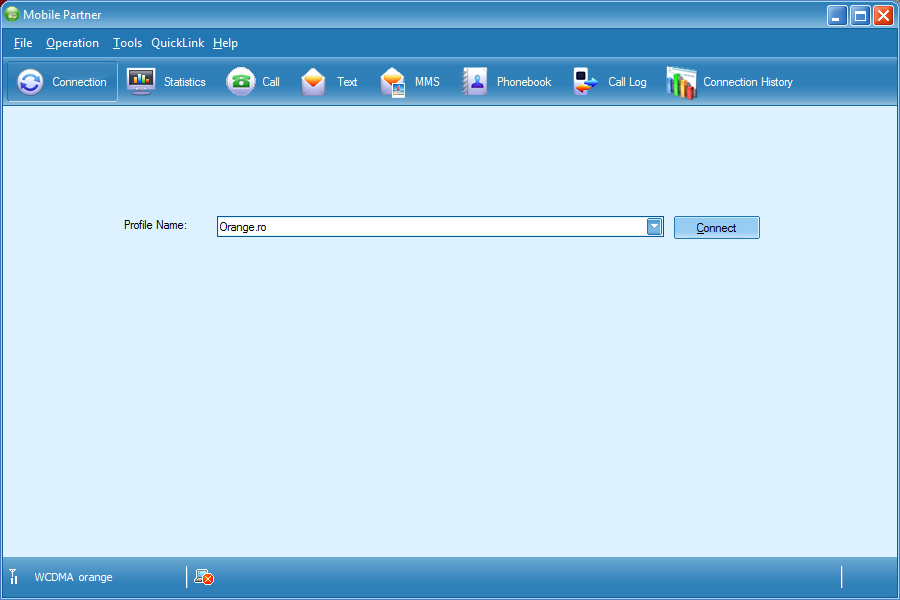The image size is (900, 600).
Task: Open the Call Log icon
Action: [x=585, y=82]
